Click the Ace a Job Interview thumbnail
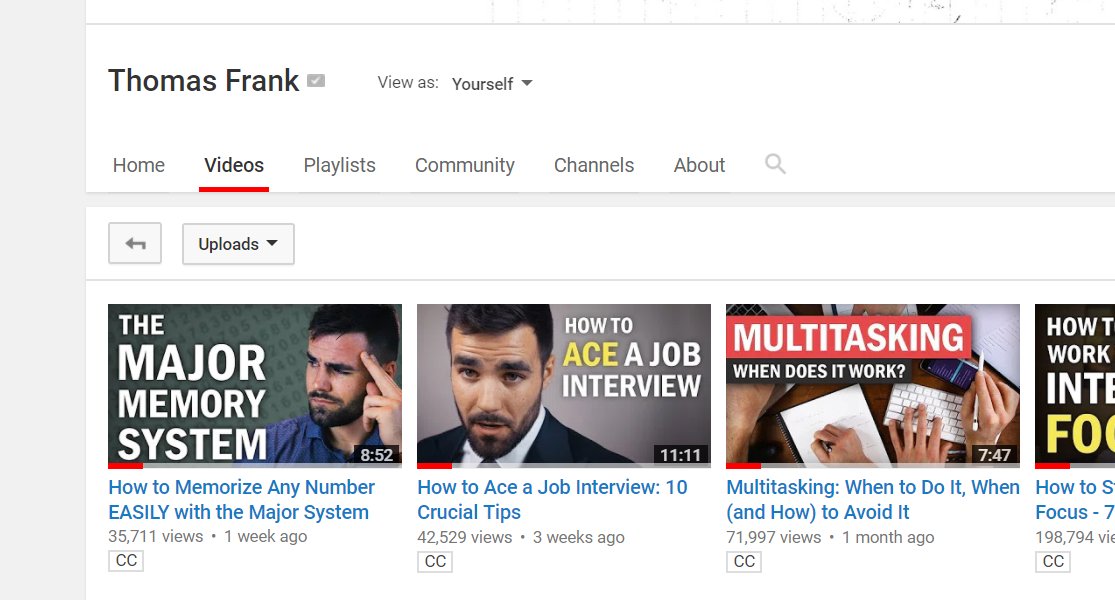 (x=564, y=385)
